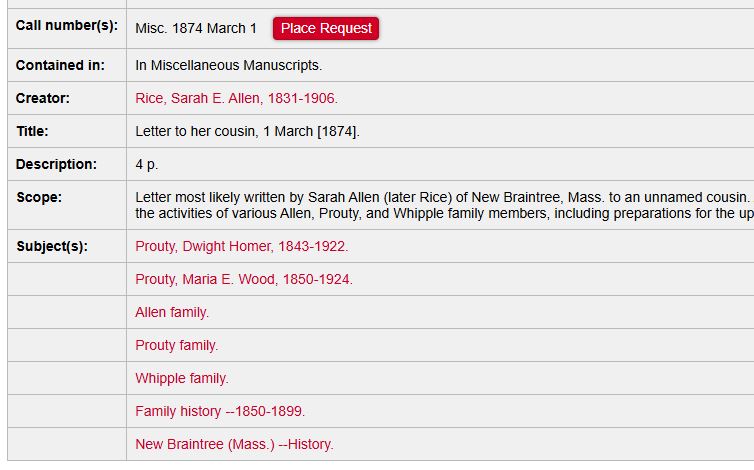754x470 pixels.
Task: Click the Call number(s) field label
Action: coord(66,25)
